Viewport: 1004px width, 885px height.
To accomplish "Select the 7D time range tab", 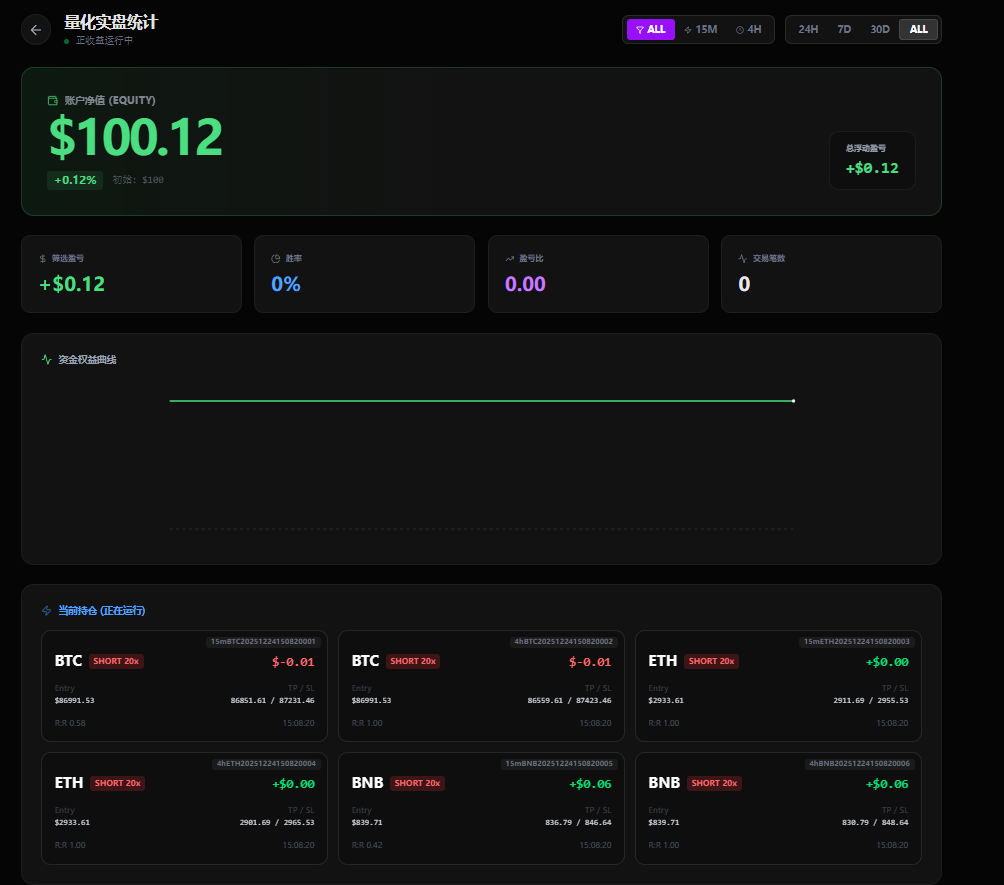I will 844,30.
